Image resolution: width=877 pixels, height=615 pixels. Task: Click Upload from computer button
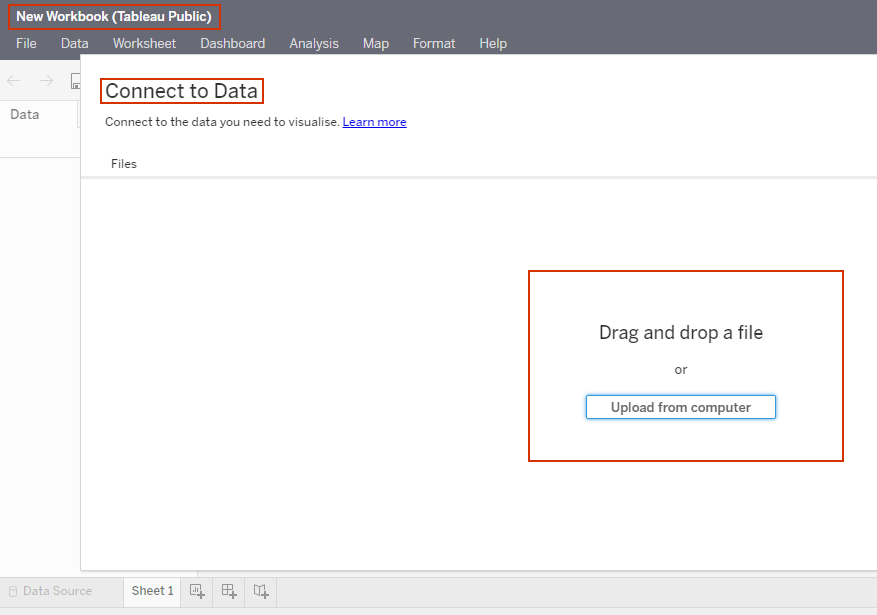pos(681,407)
